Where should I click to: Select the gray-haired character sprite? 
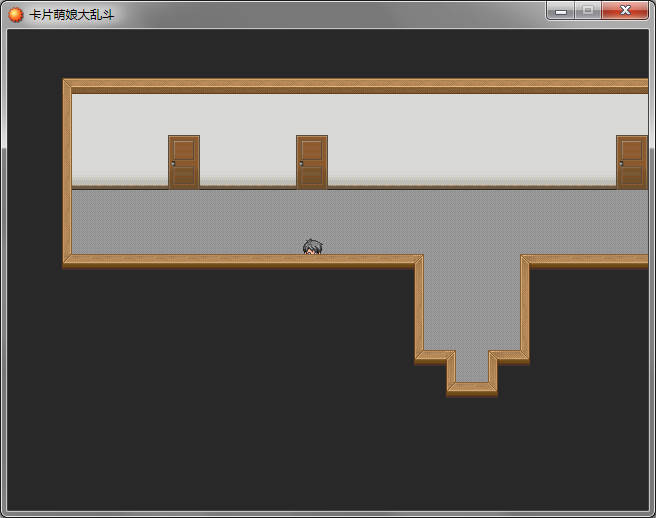tap(313, 246)
